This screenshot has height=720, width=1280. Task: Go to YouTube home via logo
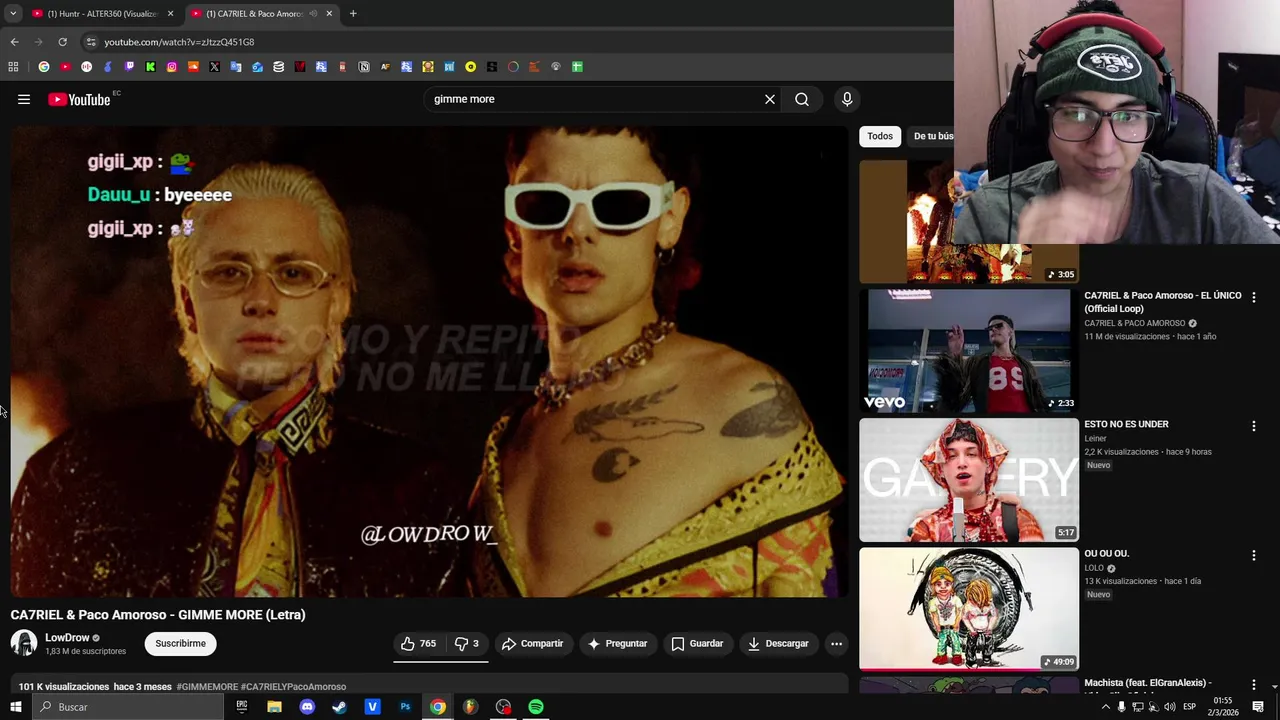pyautogui.click(x=79, y=99)
